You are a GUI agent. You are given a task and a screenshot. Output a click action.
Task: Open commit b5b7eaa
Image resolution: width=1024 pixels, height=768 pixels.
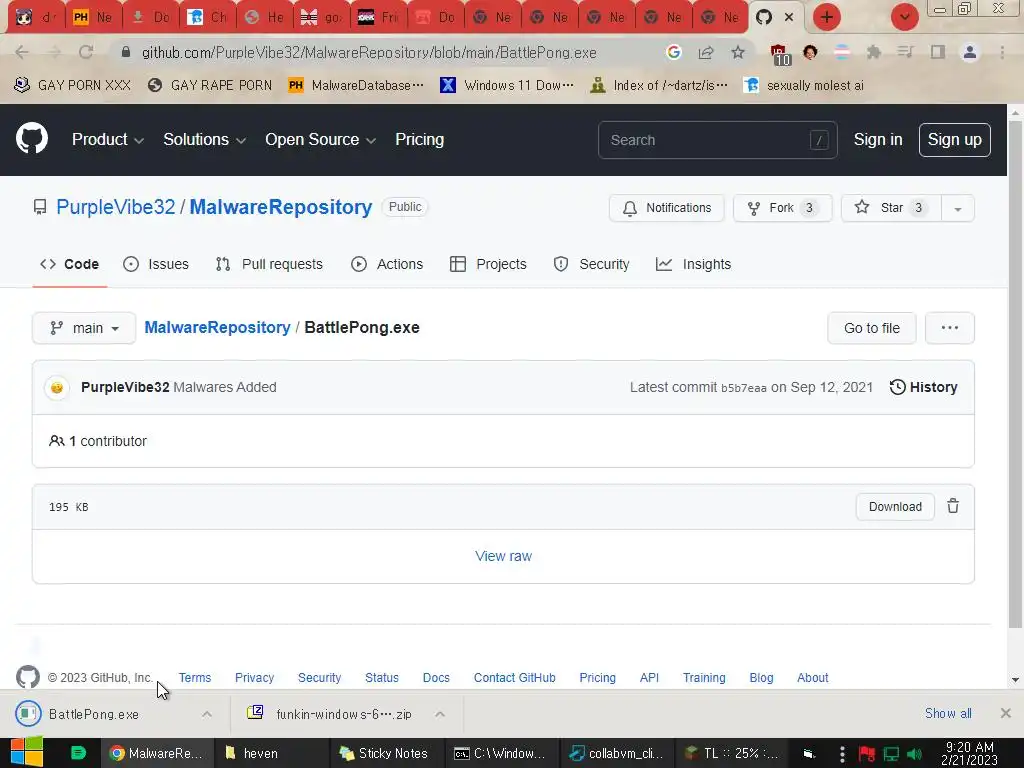tap(743, 388)
